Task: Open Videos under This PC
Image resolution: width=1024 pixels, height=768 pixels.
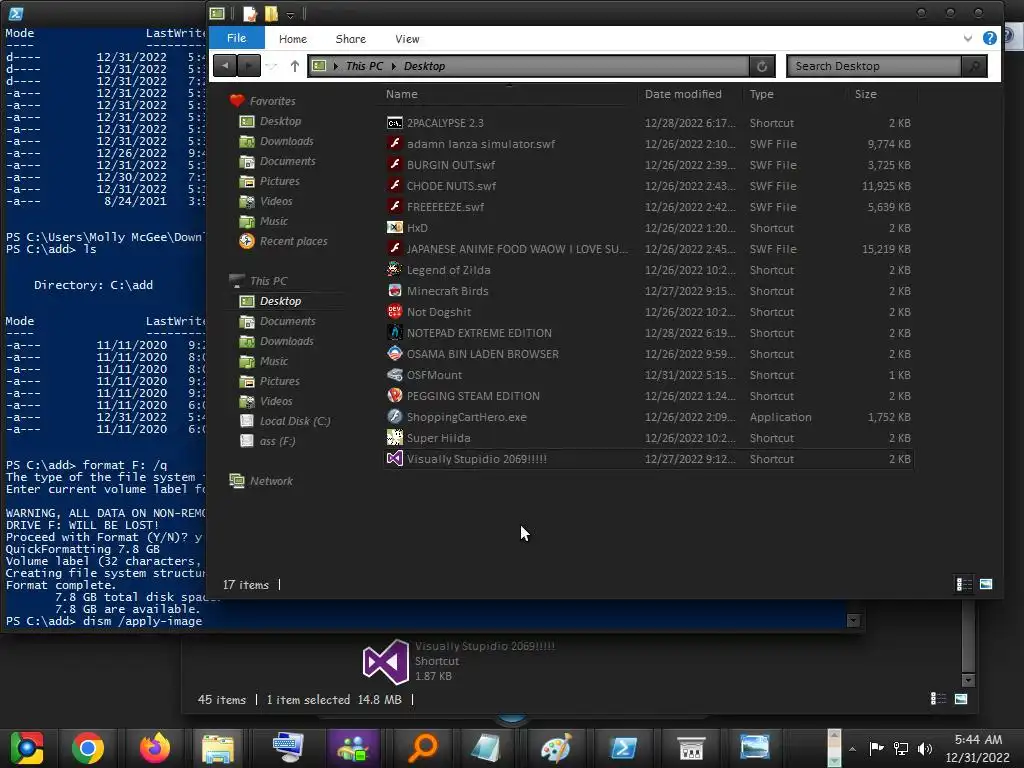Action: click(276, 401)
